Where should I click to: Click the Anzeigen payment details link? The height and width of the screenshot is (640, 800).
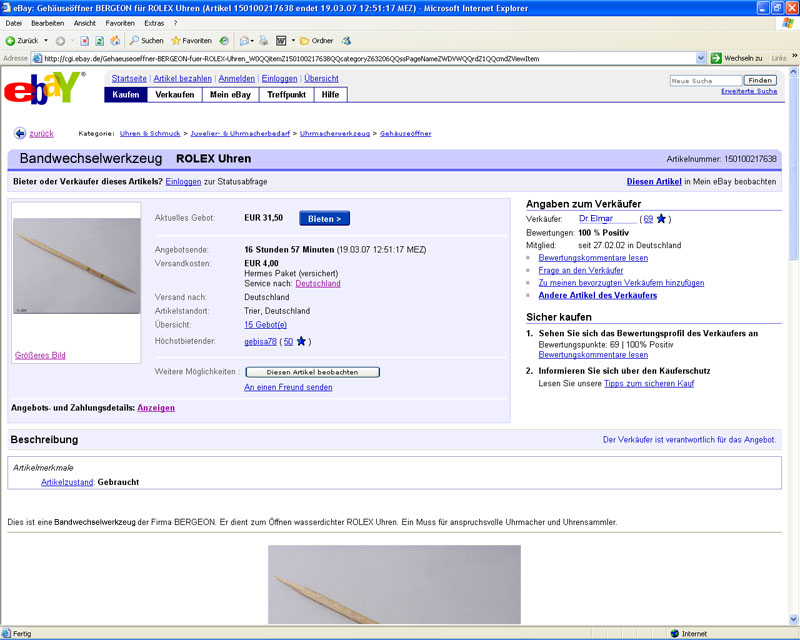click(156, 408)
